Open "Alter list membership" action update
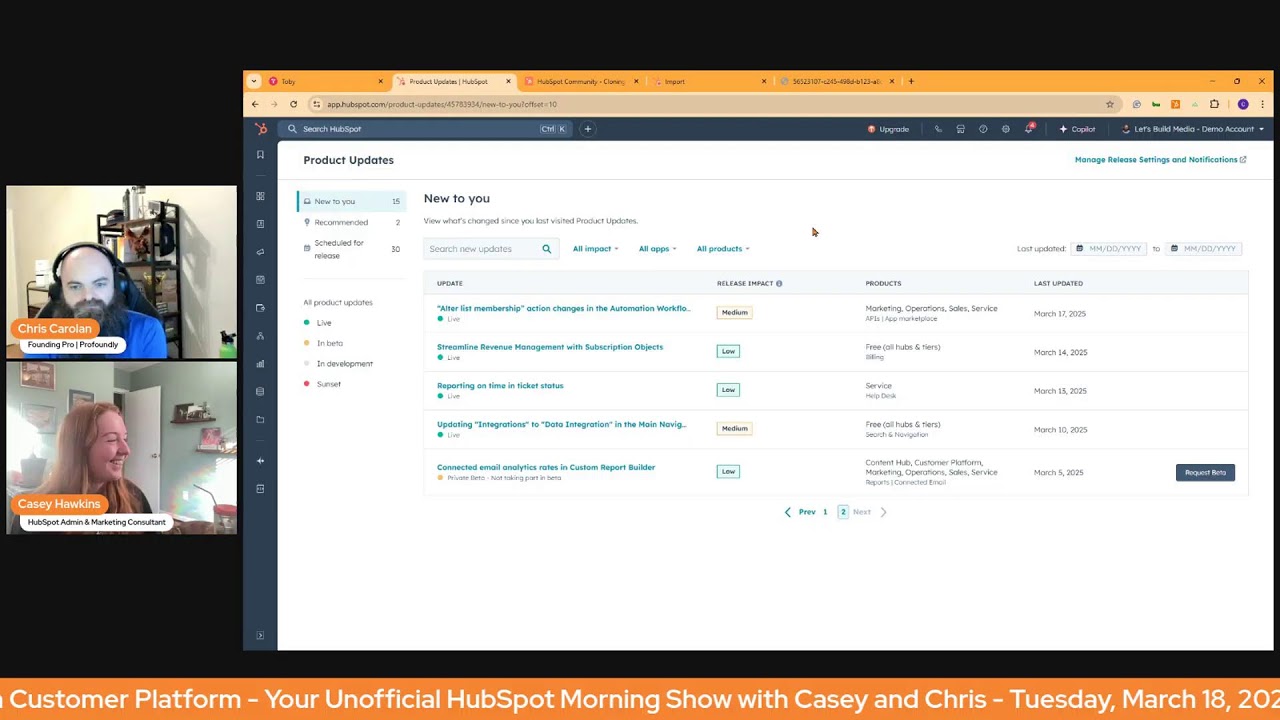This screenshot has height=720, width=1280. click(563, 308)
